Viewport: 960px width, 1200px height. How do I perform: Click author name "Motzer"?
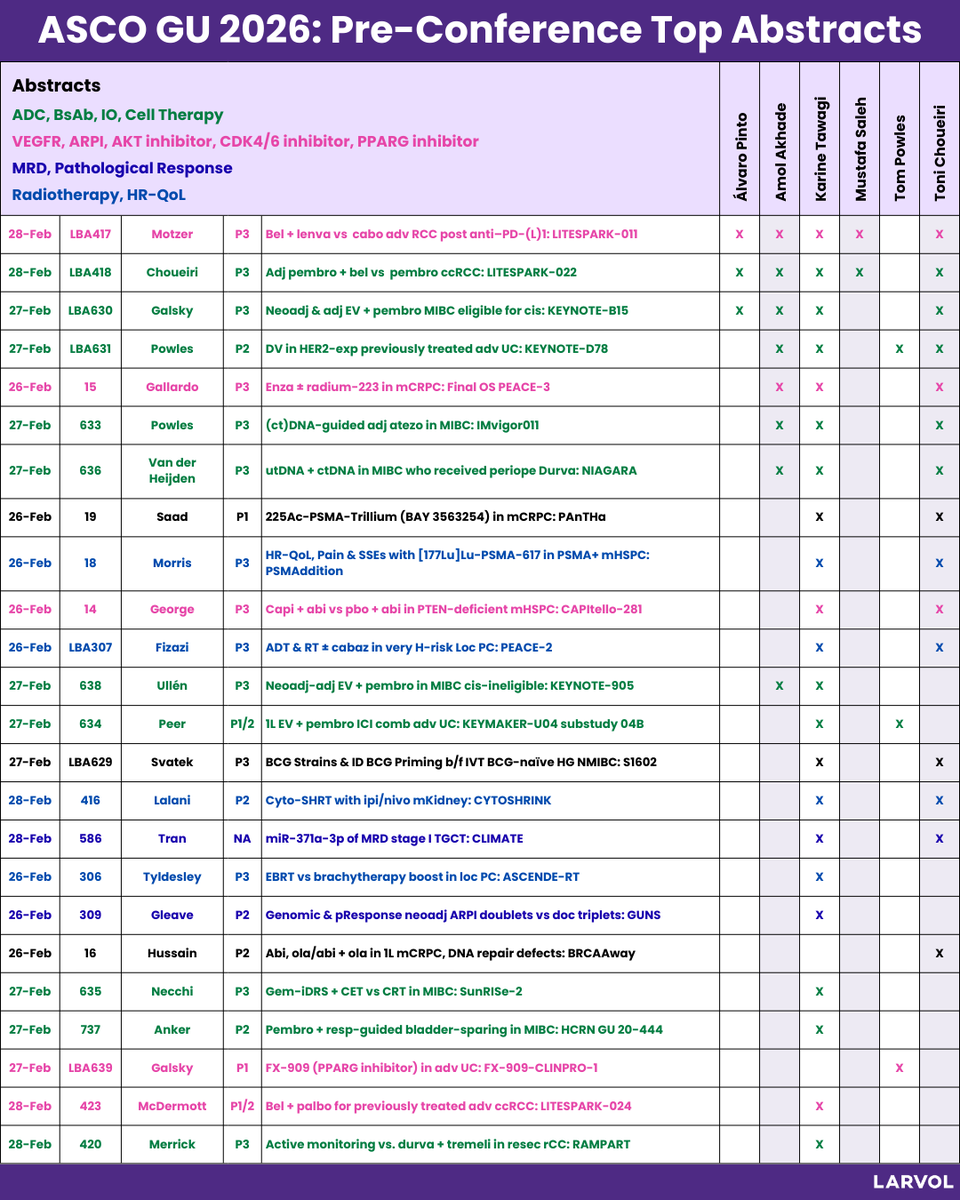tap(172, 234)
